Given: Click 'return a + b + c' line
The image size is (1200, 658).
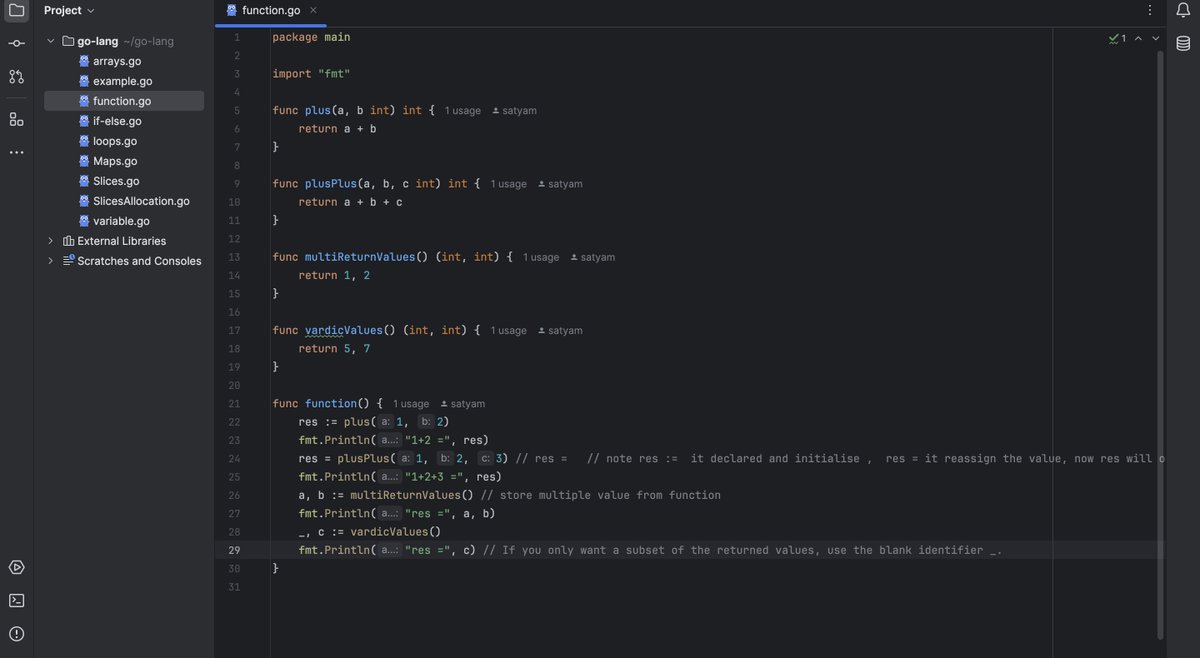Looking at the screenshot, I should click(x=350, y=202).
